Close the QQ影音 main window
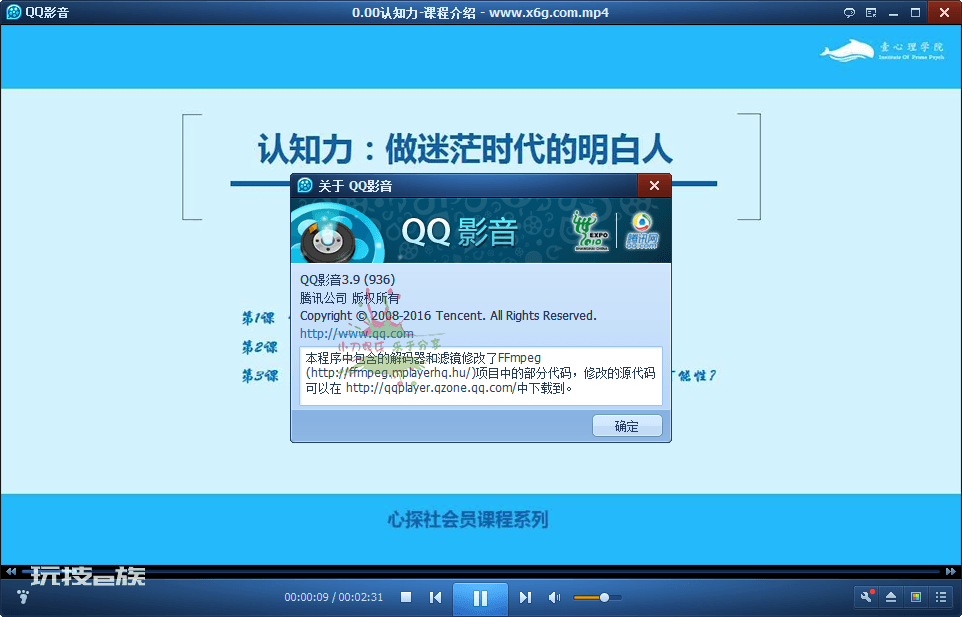The width and height of the screenshot is (962, 617). click(x=944, y=12)
